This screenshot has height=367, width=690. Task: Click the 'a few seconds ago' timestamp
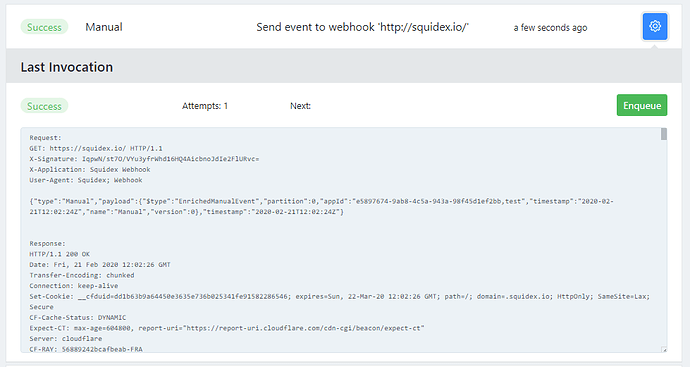click(550, 28)
